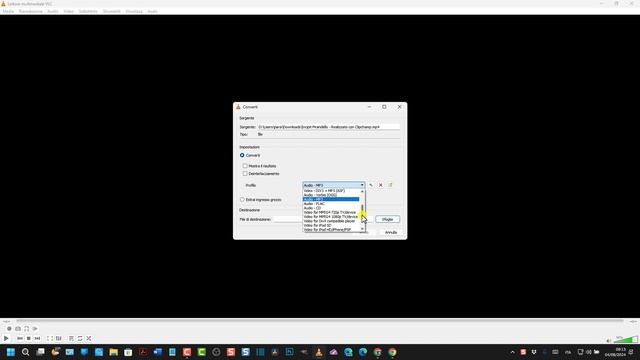Select the Converti radio button
The height and width of the screenshot is (360, 640).
point(242,156)
